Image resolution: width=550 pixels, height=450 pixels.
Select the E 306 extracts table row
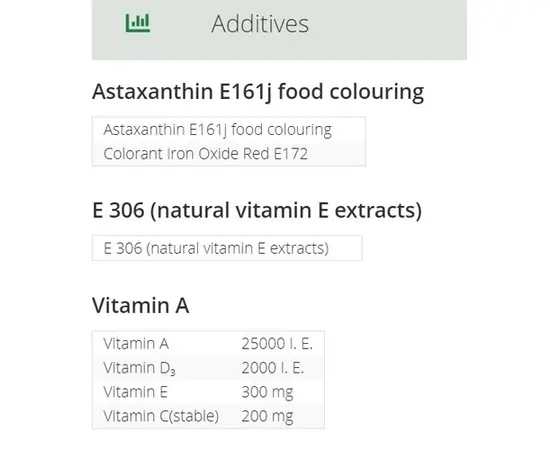tap(227, 248)
